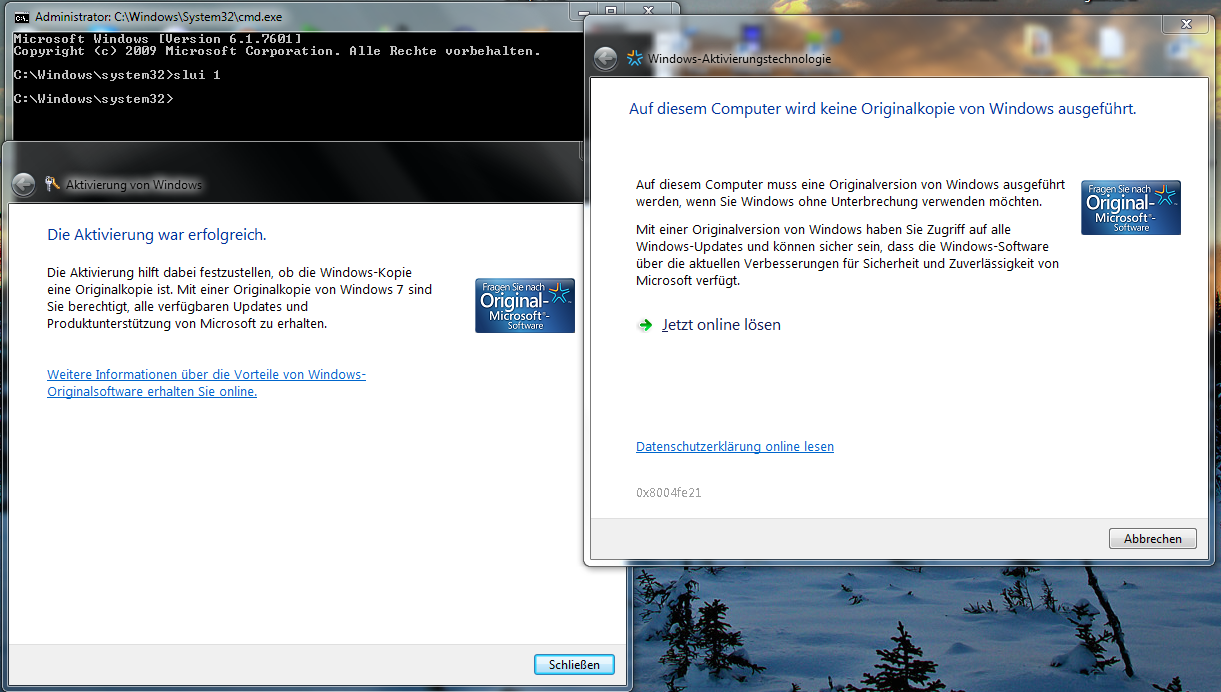Viewport: 1221px width, 692px height.
Task: Click the key icon beside Aktivierung von Windows
Action: coord(53,184)
